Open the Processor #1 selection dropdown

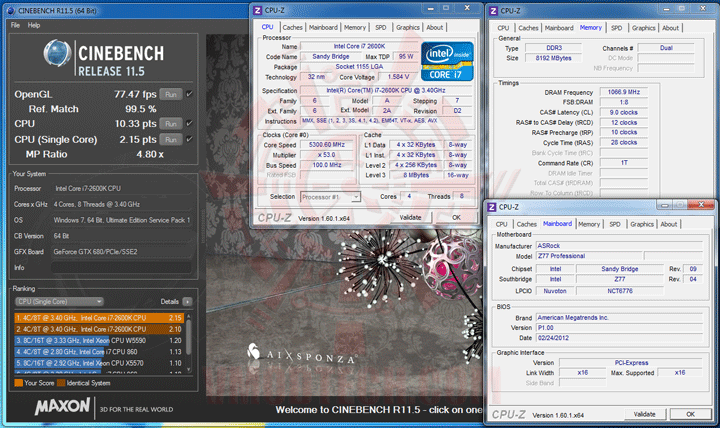[x=330, y=197]
